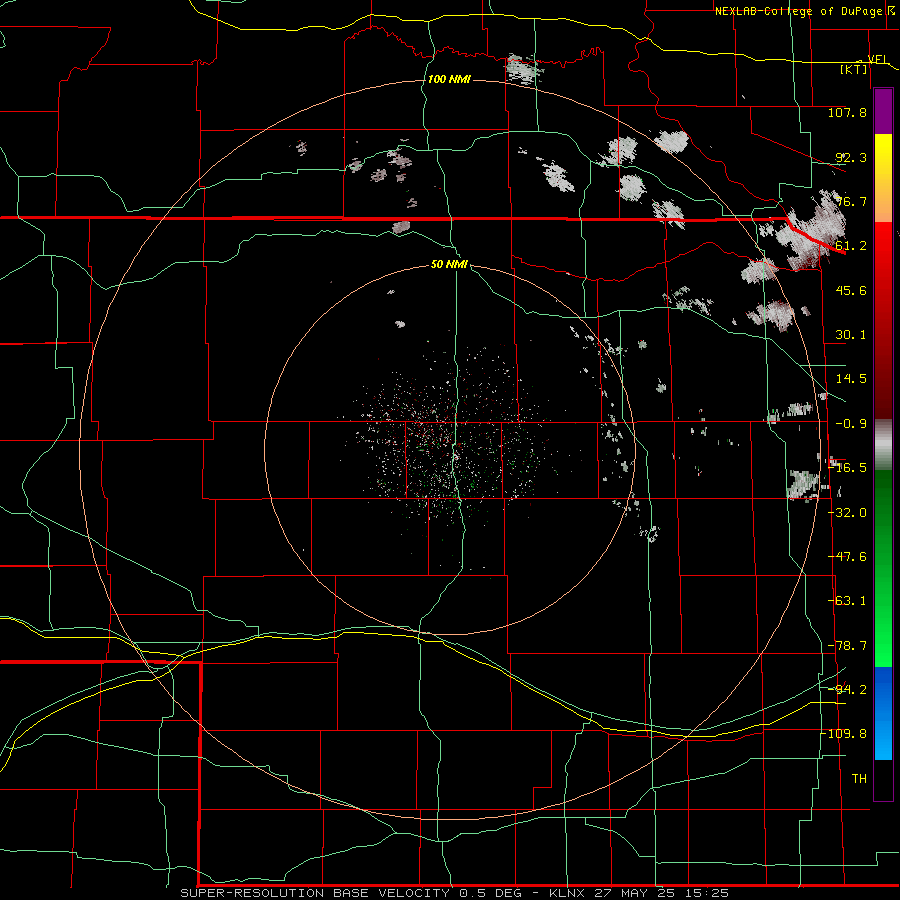Click the 50 NMI range ring label

pos(449,265)
